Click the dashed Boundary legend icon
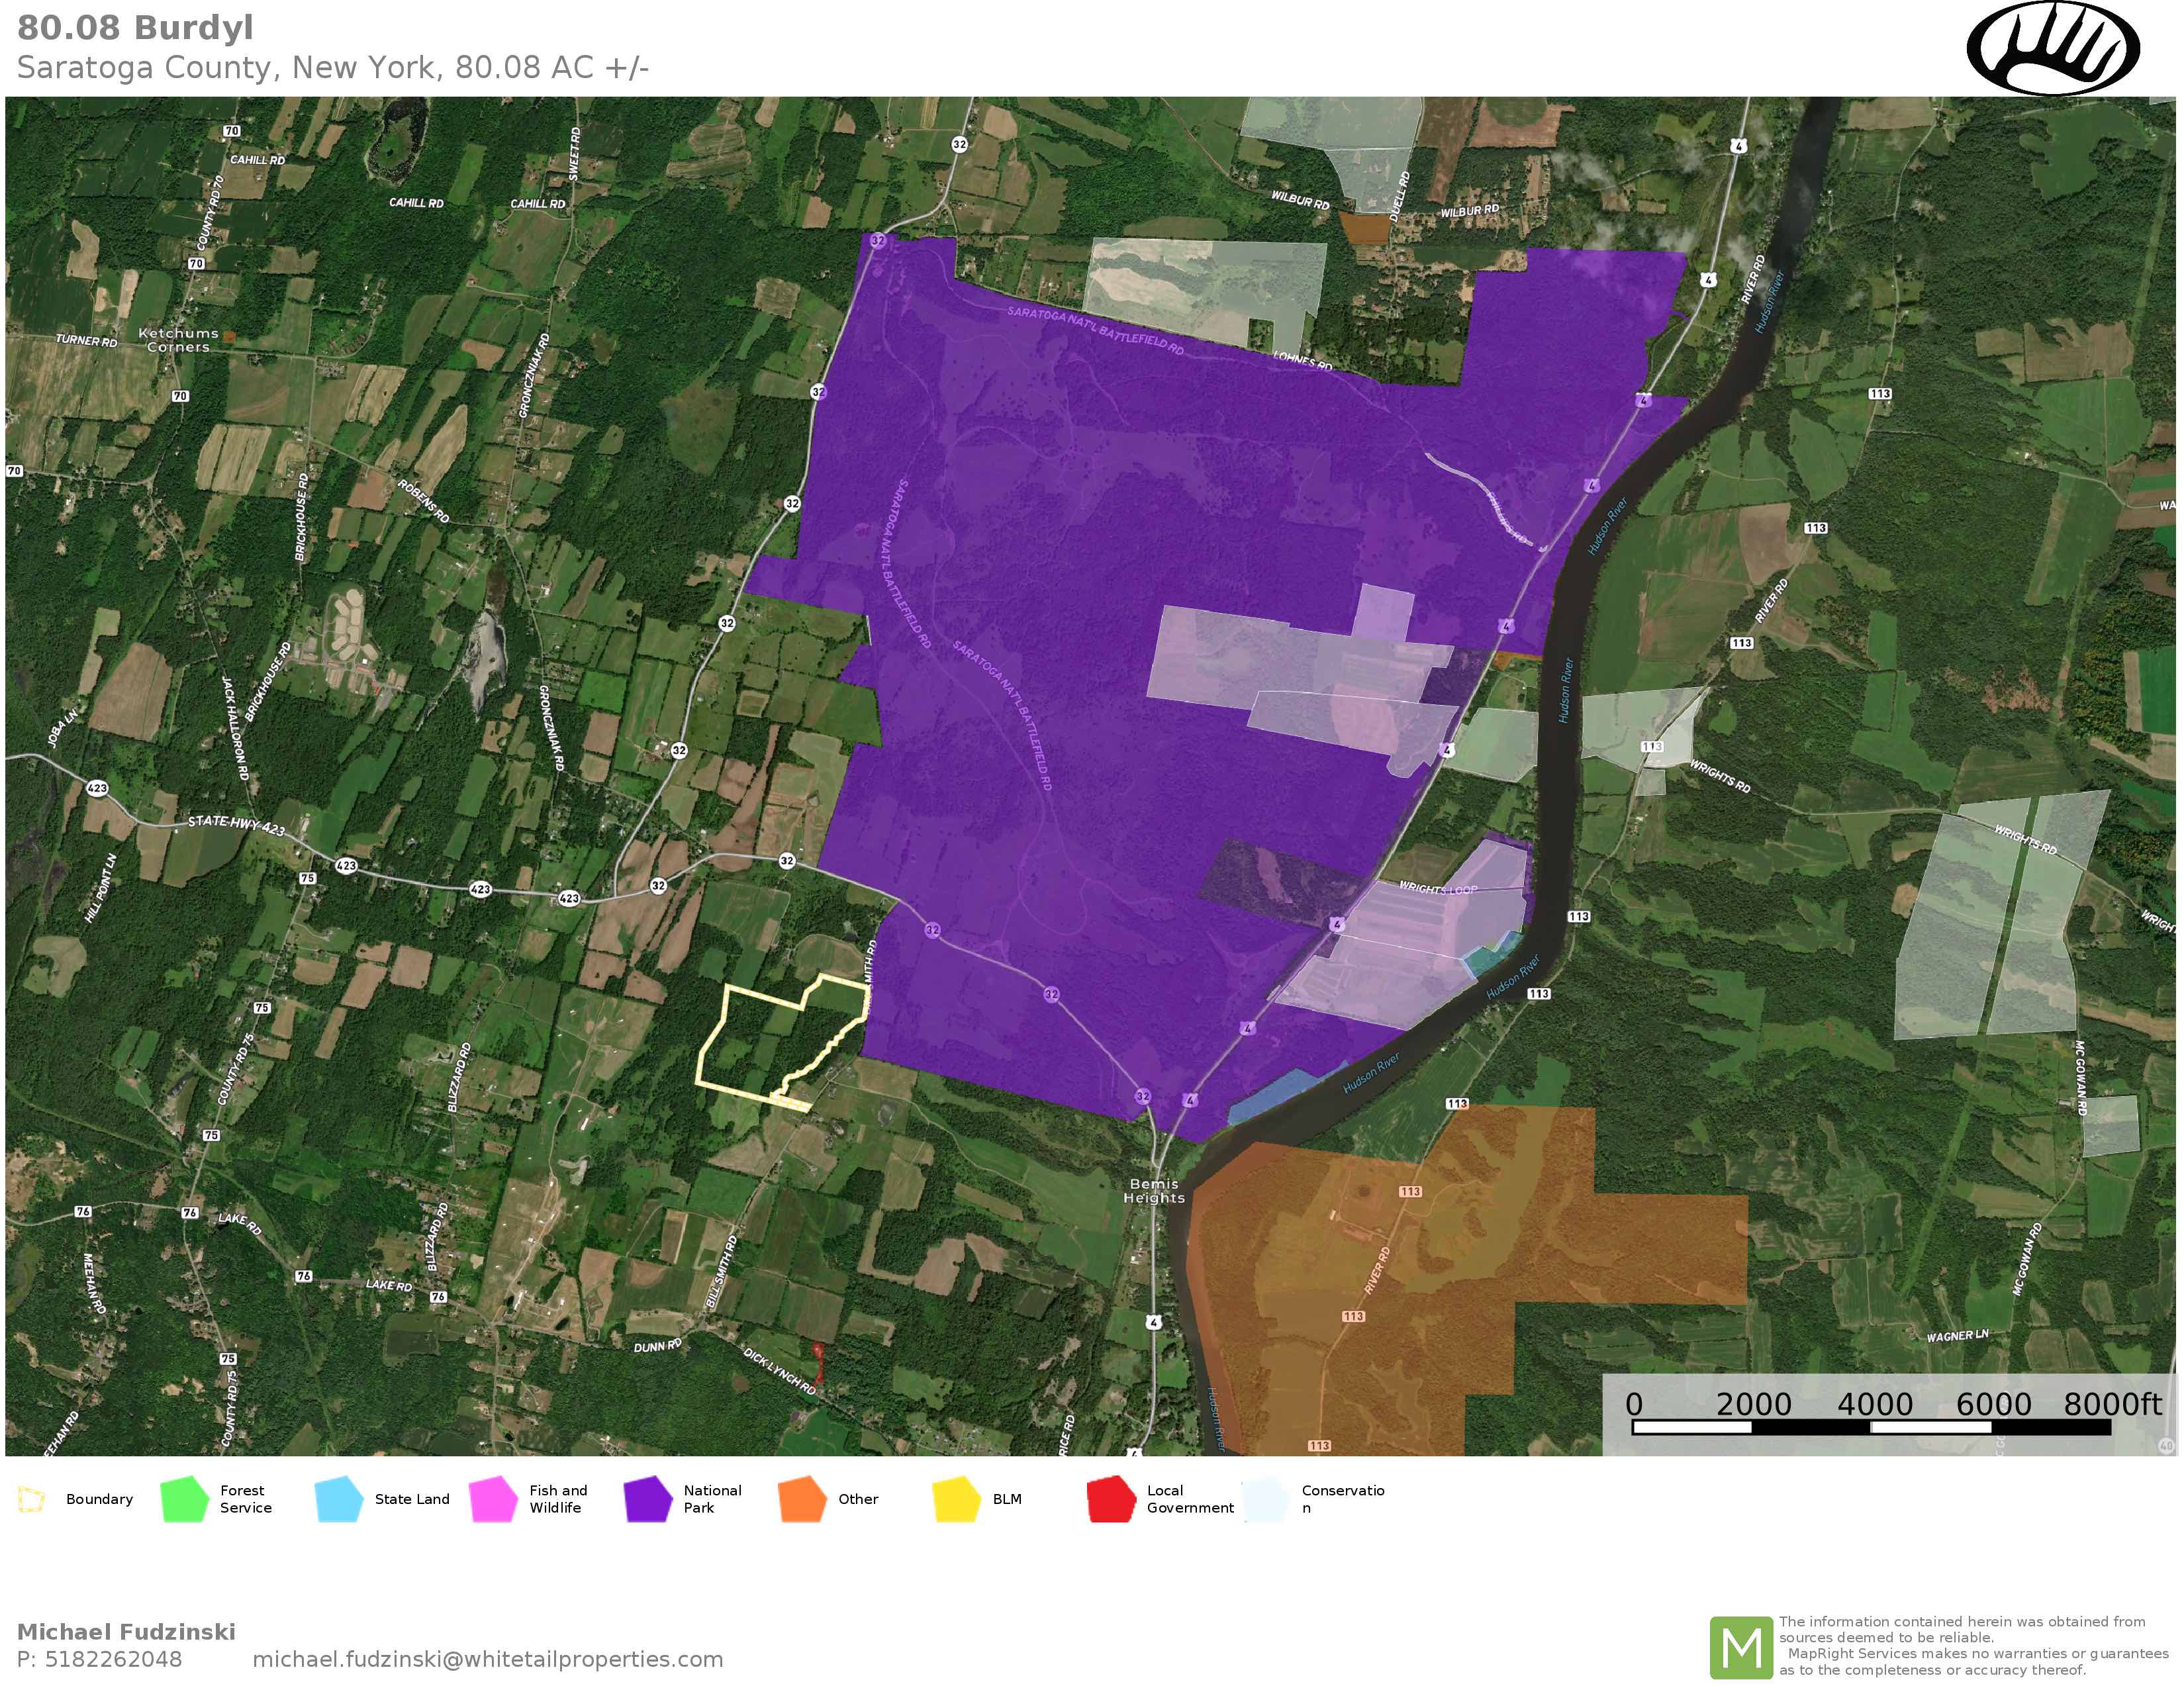2184x1688 pixels. [x=32, y=1499]
